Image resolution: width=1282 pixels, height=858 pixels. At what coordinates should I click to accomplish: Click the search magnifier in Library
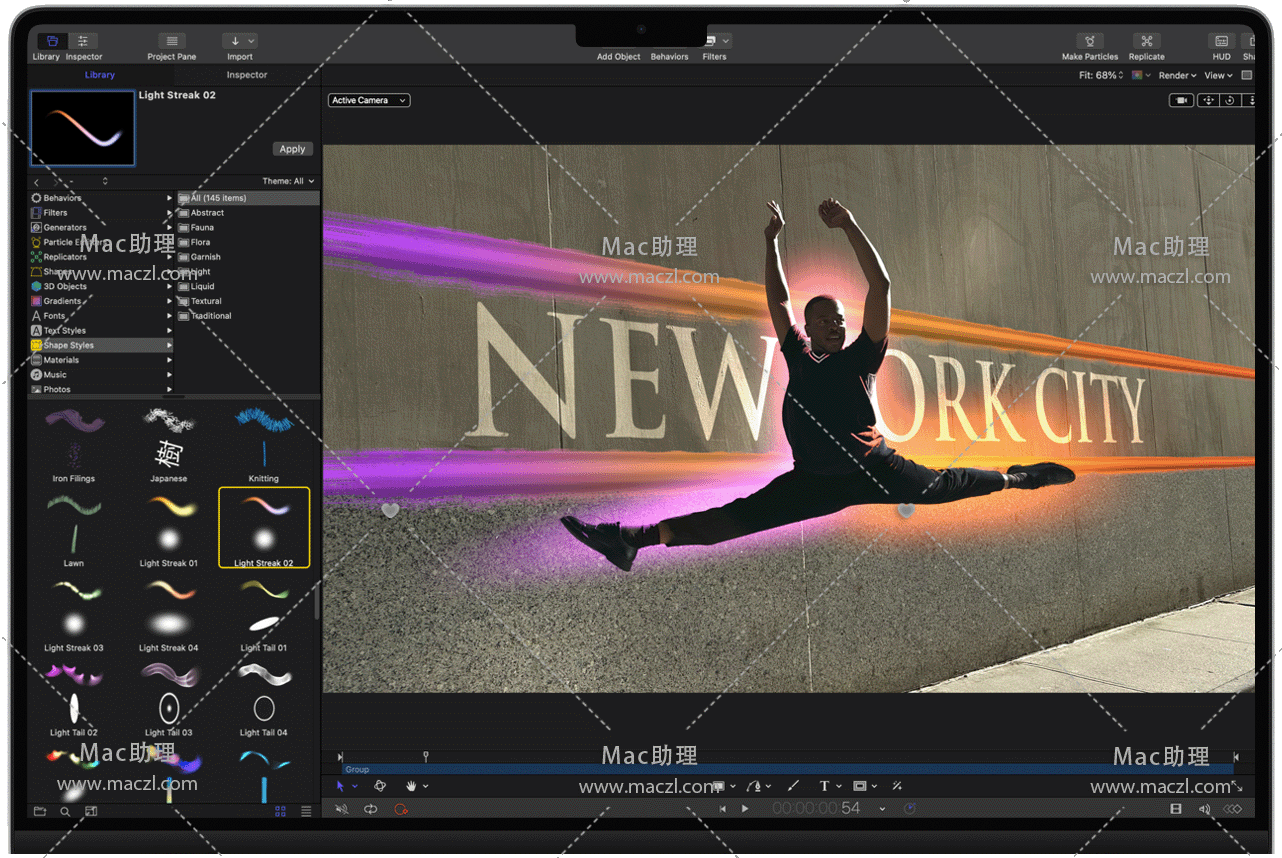[65, 811]
